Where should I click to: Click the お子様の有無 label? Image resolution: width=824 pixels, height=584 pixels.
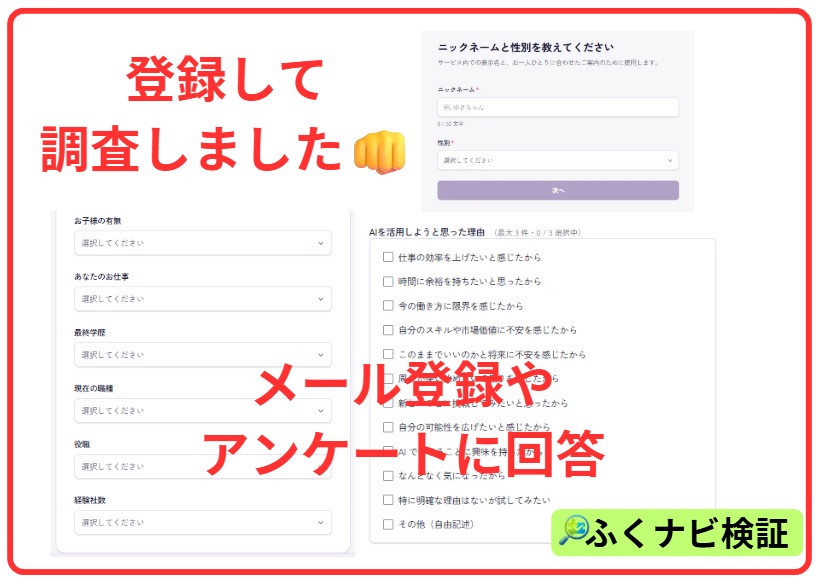(98, 221)
